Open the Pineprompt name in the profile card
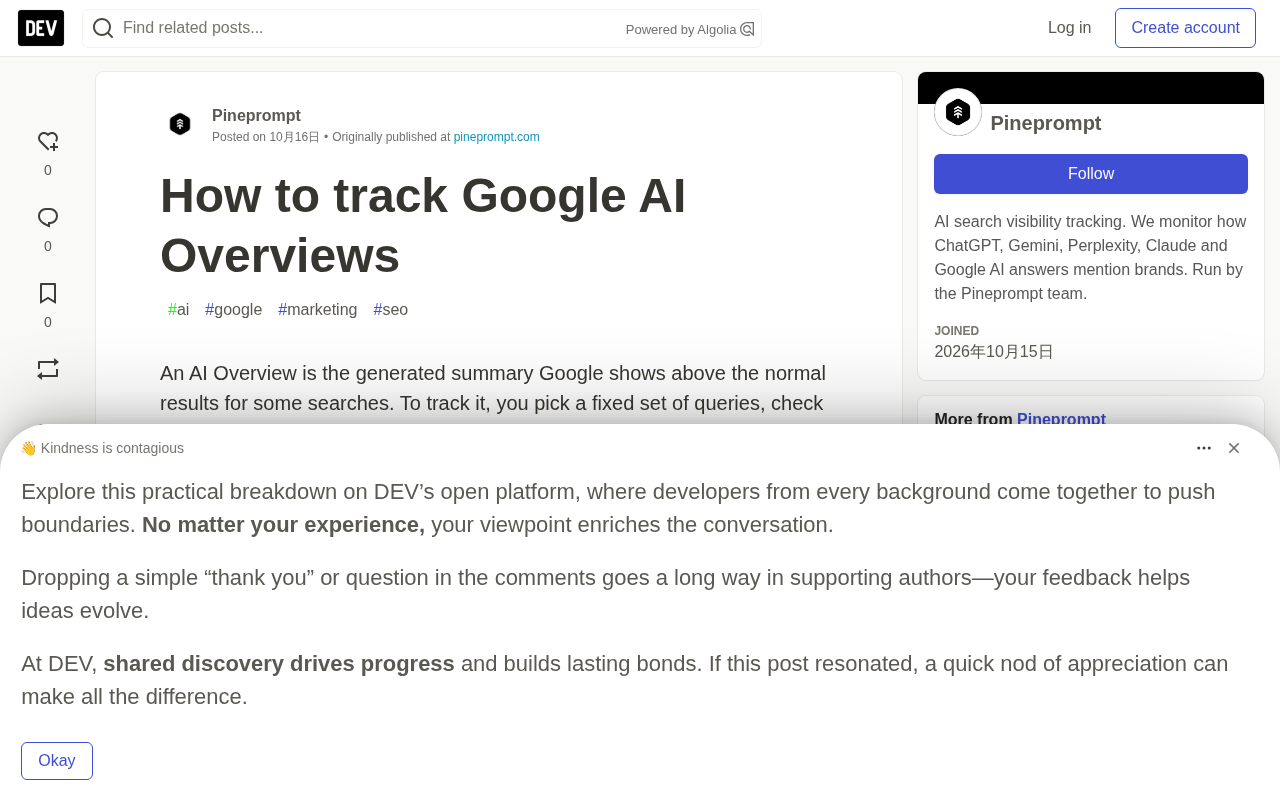Screen dimensions: 1280x800 1046,123
